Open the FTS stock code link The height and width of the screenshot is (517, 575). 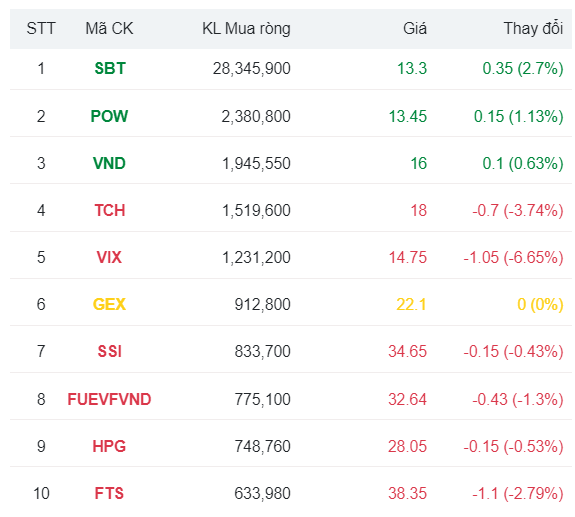coord(109,493)
